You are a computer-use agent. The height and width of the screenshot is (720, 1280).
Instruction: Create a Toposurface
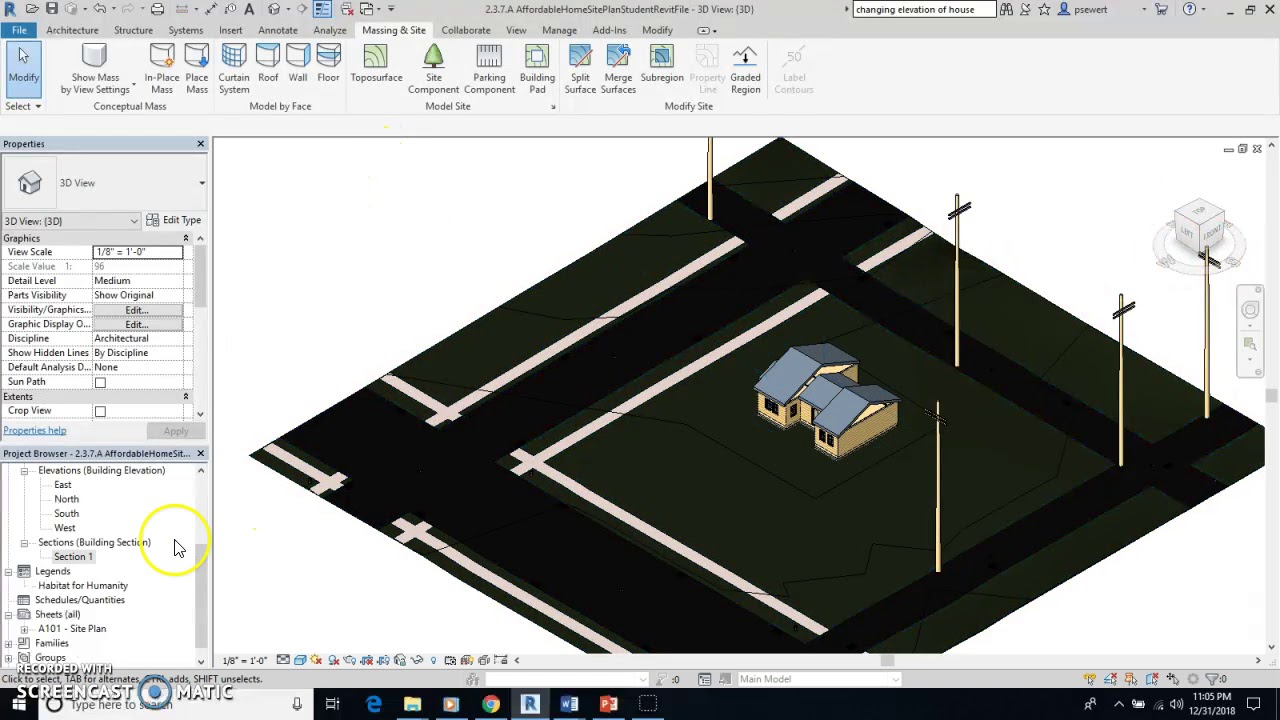(376, 63)
